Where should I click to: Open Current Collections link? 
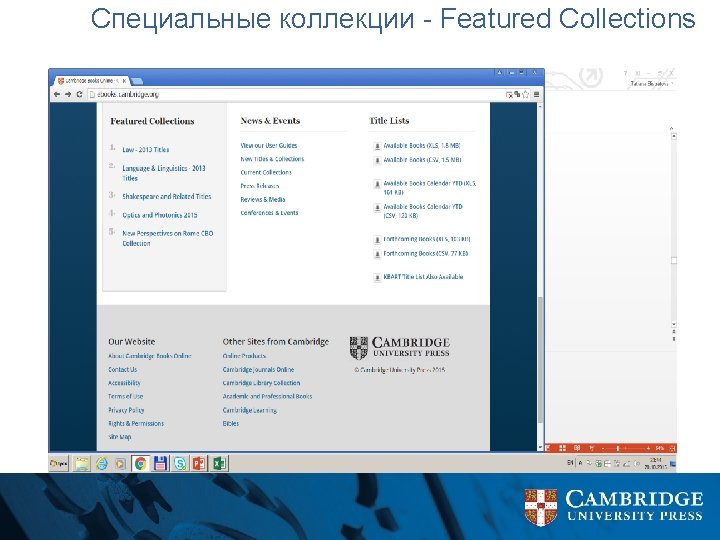[x=266, y=173]
